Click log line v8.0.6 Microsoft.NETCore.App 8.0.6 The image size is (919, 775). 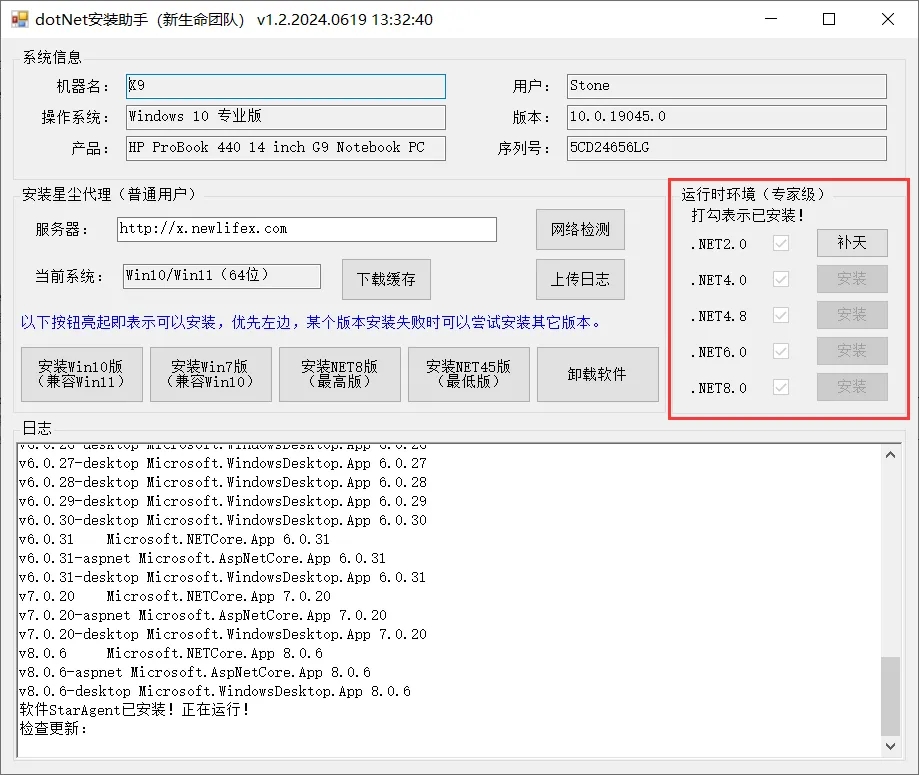coord(171,653)
